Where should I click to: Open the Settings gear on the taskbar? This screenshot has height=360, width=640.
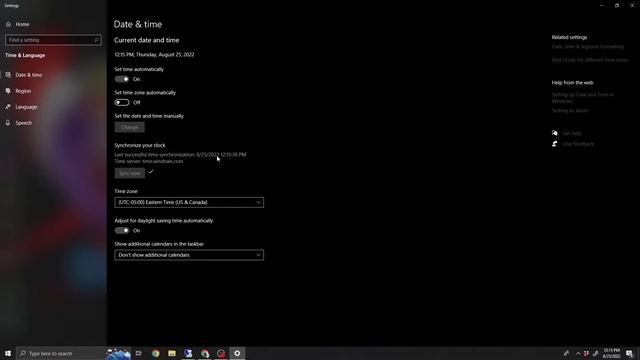click(237, 353)
